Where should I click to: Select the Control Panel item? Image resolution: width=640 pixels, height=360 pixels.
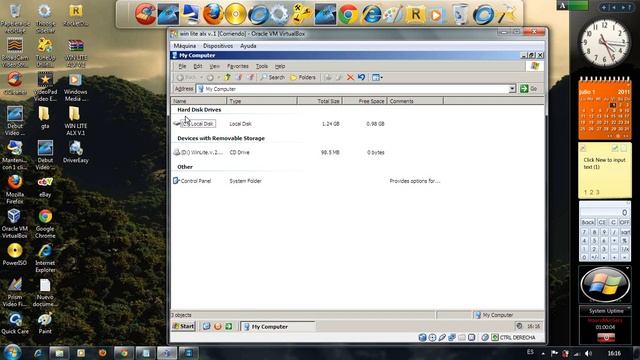tap(192, 181)
